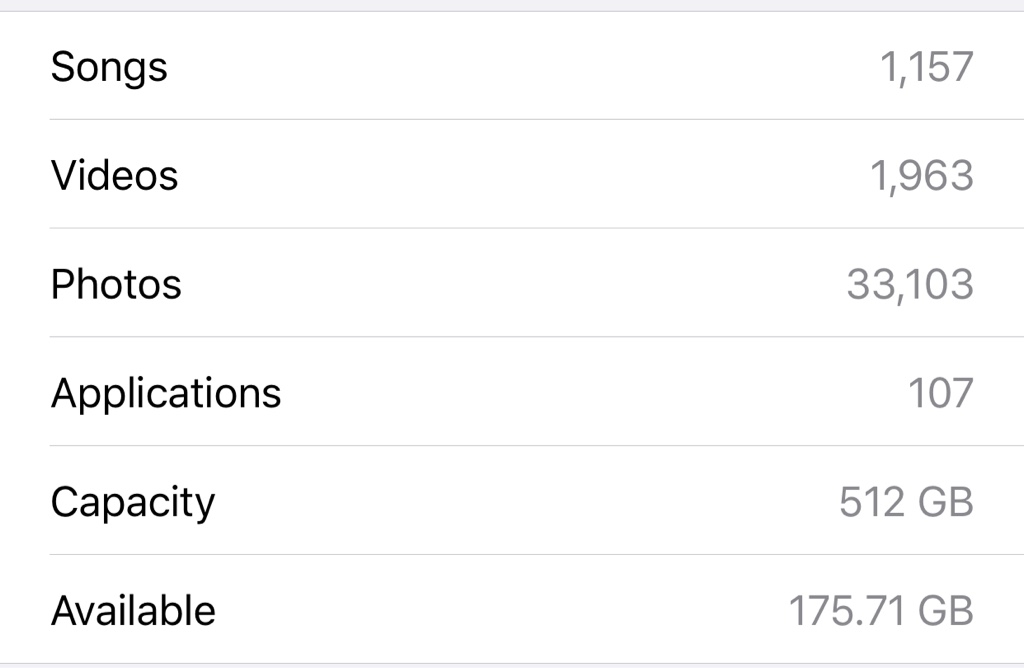This screenshot has height=668, width=1024.
Task: Select the 1,963 videos count value
Action: click(x=921, y=176)
